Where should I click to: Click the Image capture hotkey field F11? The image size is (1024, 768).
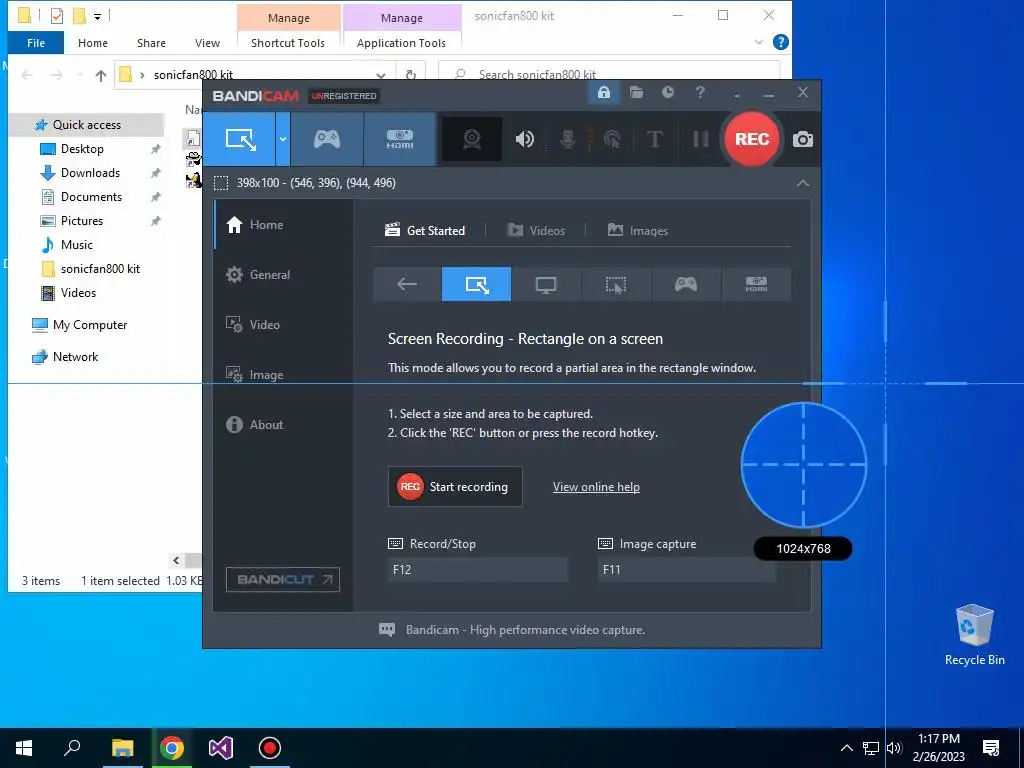(x=687, y=569)
